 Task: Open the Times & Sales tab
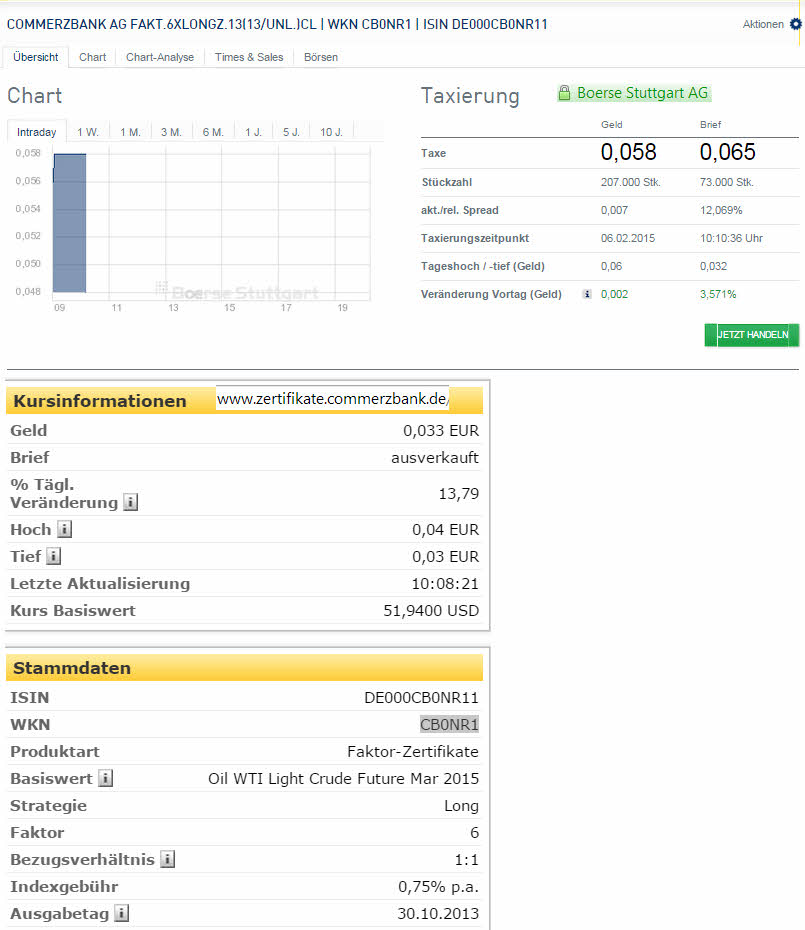[249, 57]
